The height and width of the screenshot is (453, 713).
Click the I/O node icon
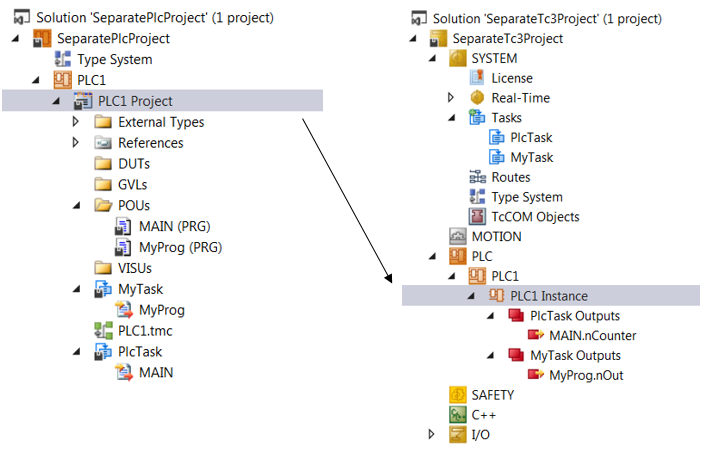[457, 434]
